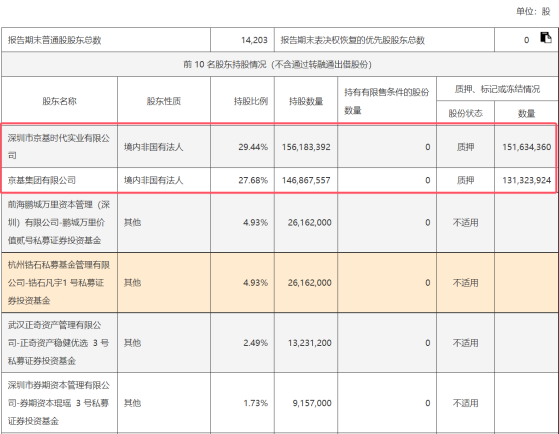Screen dimensions: 559x434
Task: Click the copy table icon at top right
Action: (x=545, y=37)
